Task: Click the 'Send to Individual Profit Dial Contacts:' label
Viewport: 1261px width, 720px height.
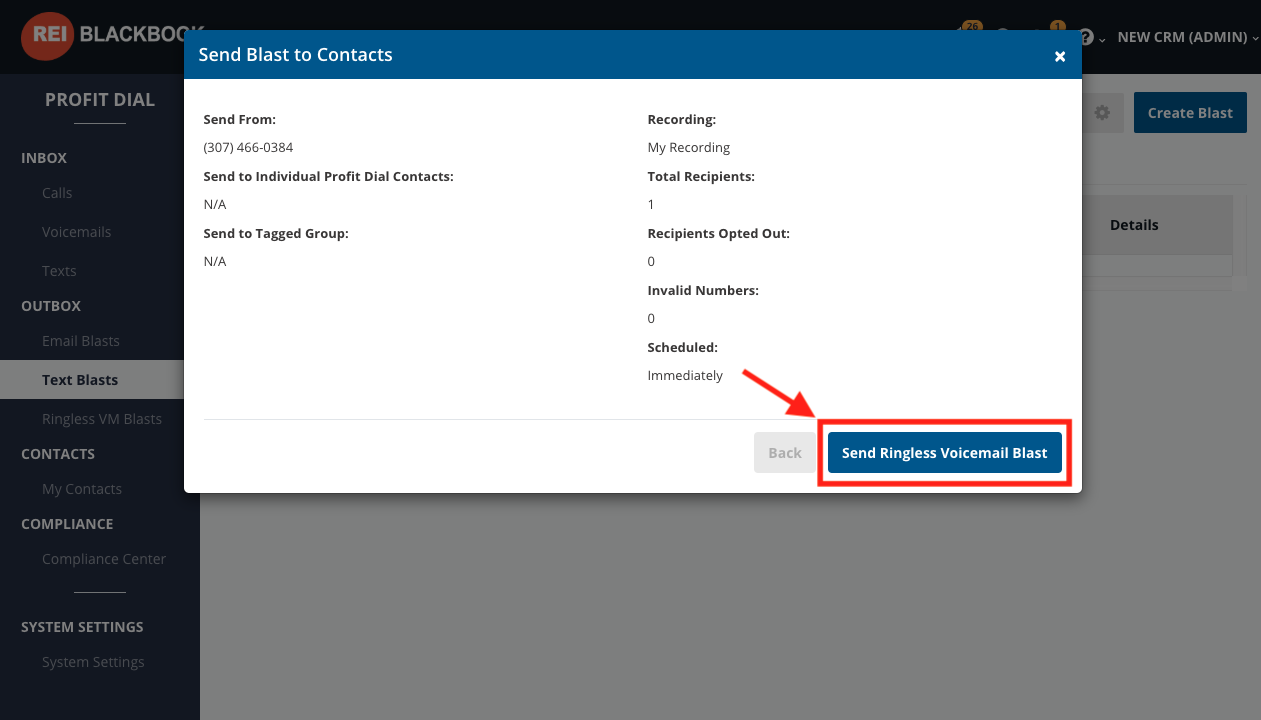Action: coord(328,176)
